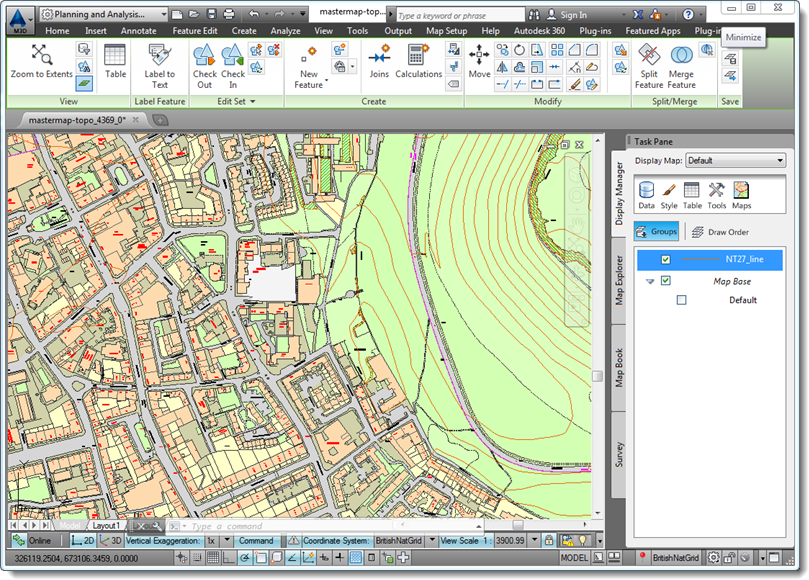Screen dimensions: 809x580
Task: Switch to the Home ribbon tab
Action: (x=57, y=31)
